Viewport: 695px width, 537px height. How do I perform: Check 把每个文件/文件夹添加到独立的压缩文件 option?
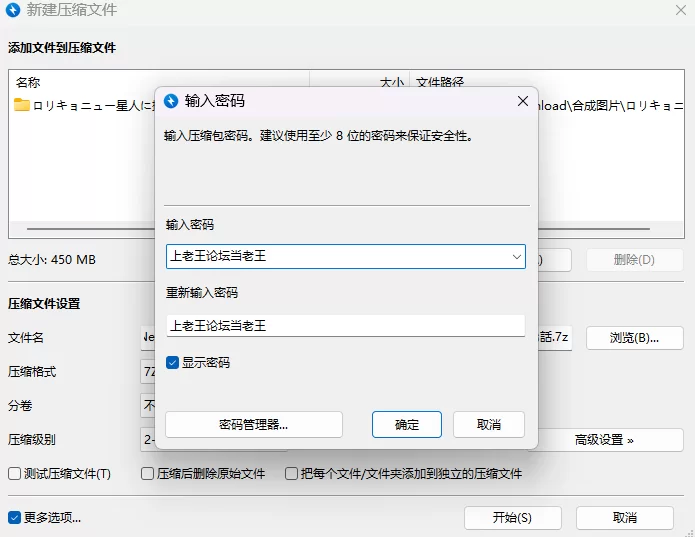[291, 474]
